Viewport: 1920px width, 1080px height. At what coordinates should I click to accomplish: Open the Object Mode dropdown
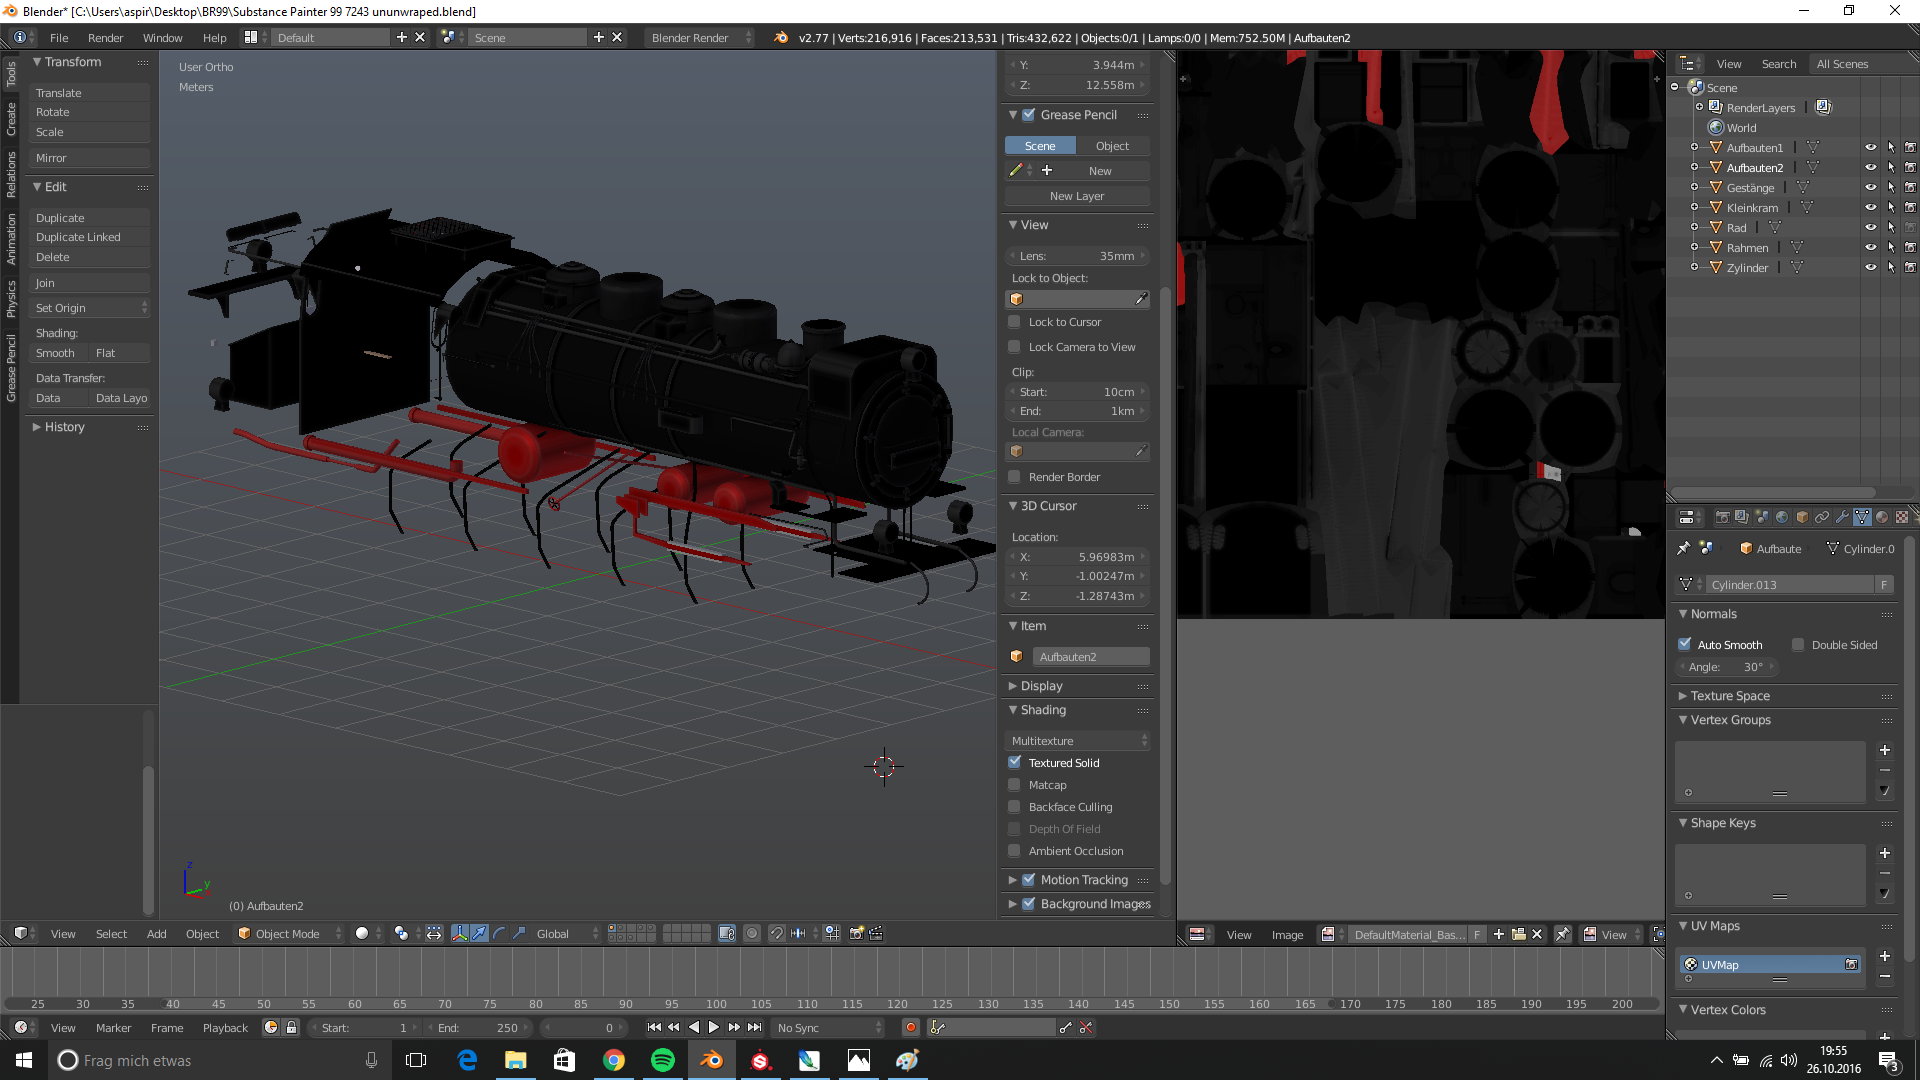[288, 934]
